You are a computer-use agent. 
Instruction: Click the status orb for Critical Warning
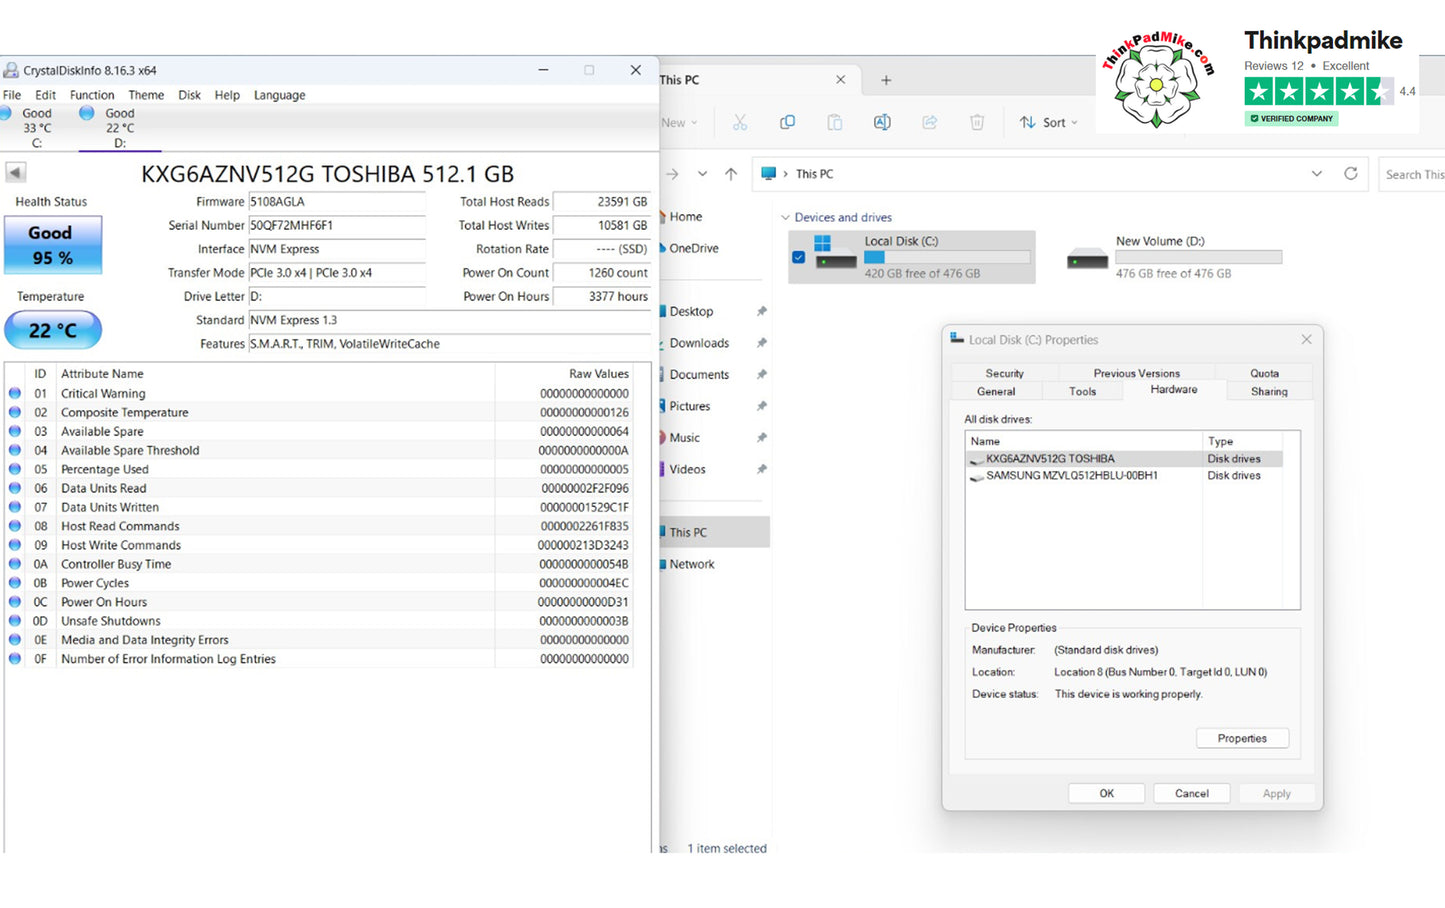(15, 393)
